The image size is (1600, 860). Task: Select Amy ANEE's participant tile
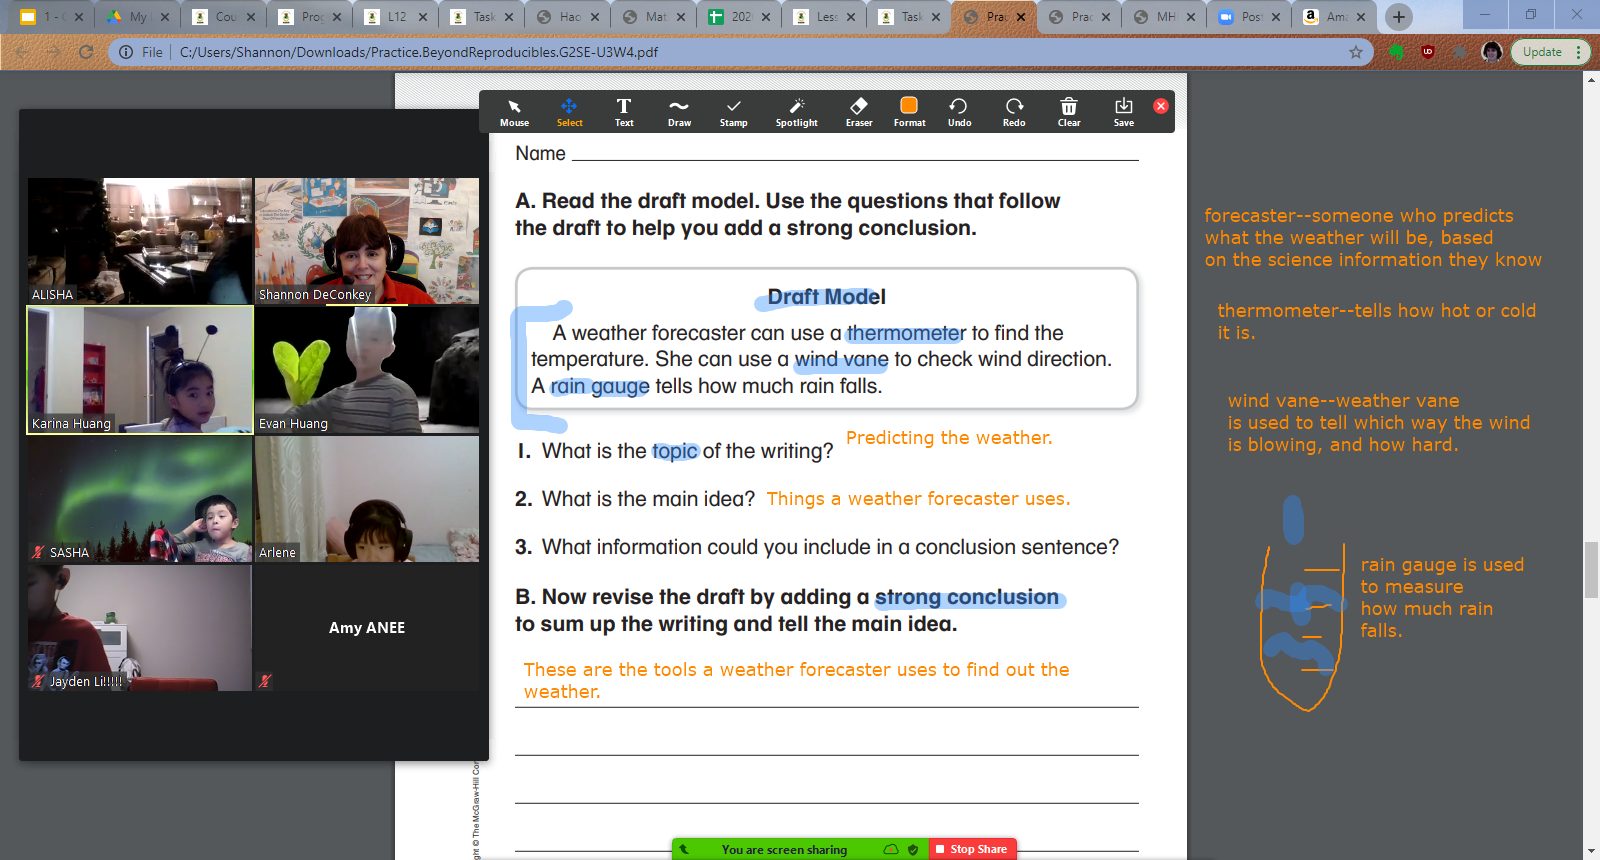367,628
